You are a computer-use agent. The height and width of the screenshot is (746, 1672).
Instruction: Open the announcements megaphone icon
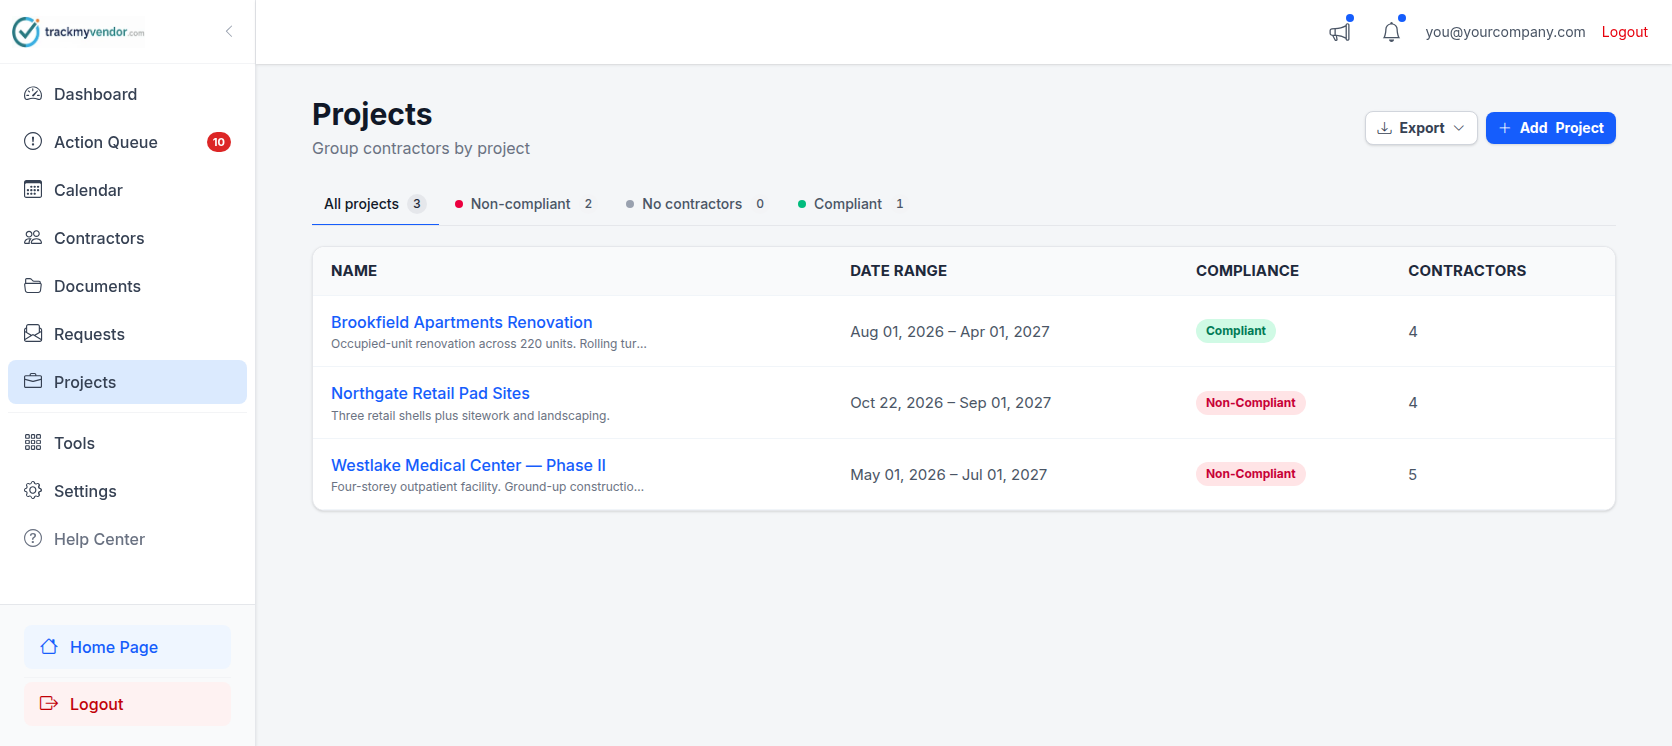click(1340, 32)
